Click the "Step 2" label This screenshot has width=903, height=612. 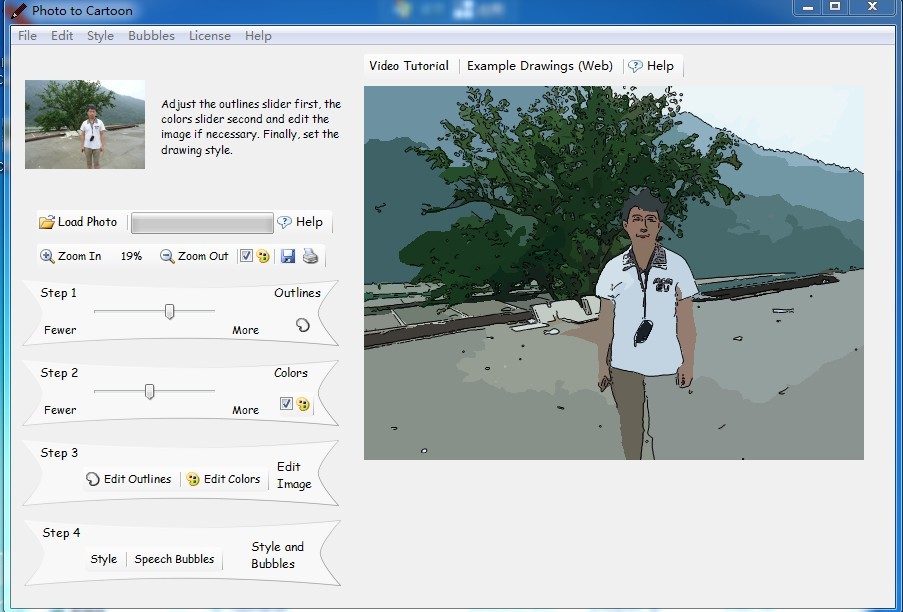[59, 373]
